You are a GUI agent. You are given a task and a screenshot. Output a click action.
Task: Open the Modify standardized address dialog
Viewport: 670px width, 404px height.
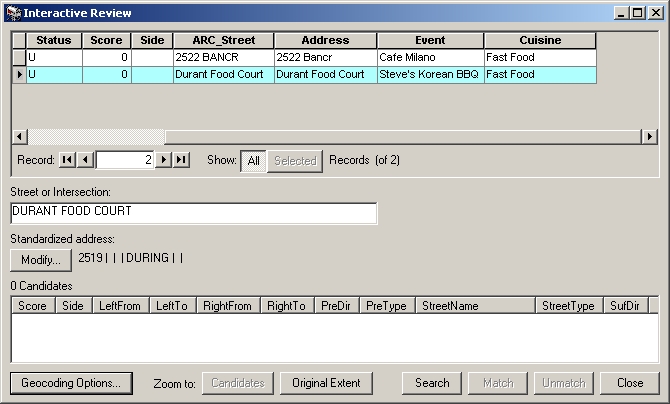pyautogui.click(x=40, y=260)
